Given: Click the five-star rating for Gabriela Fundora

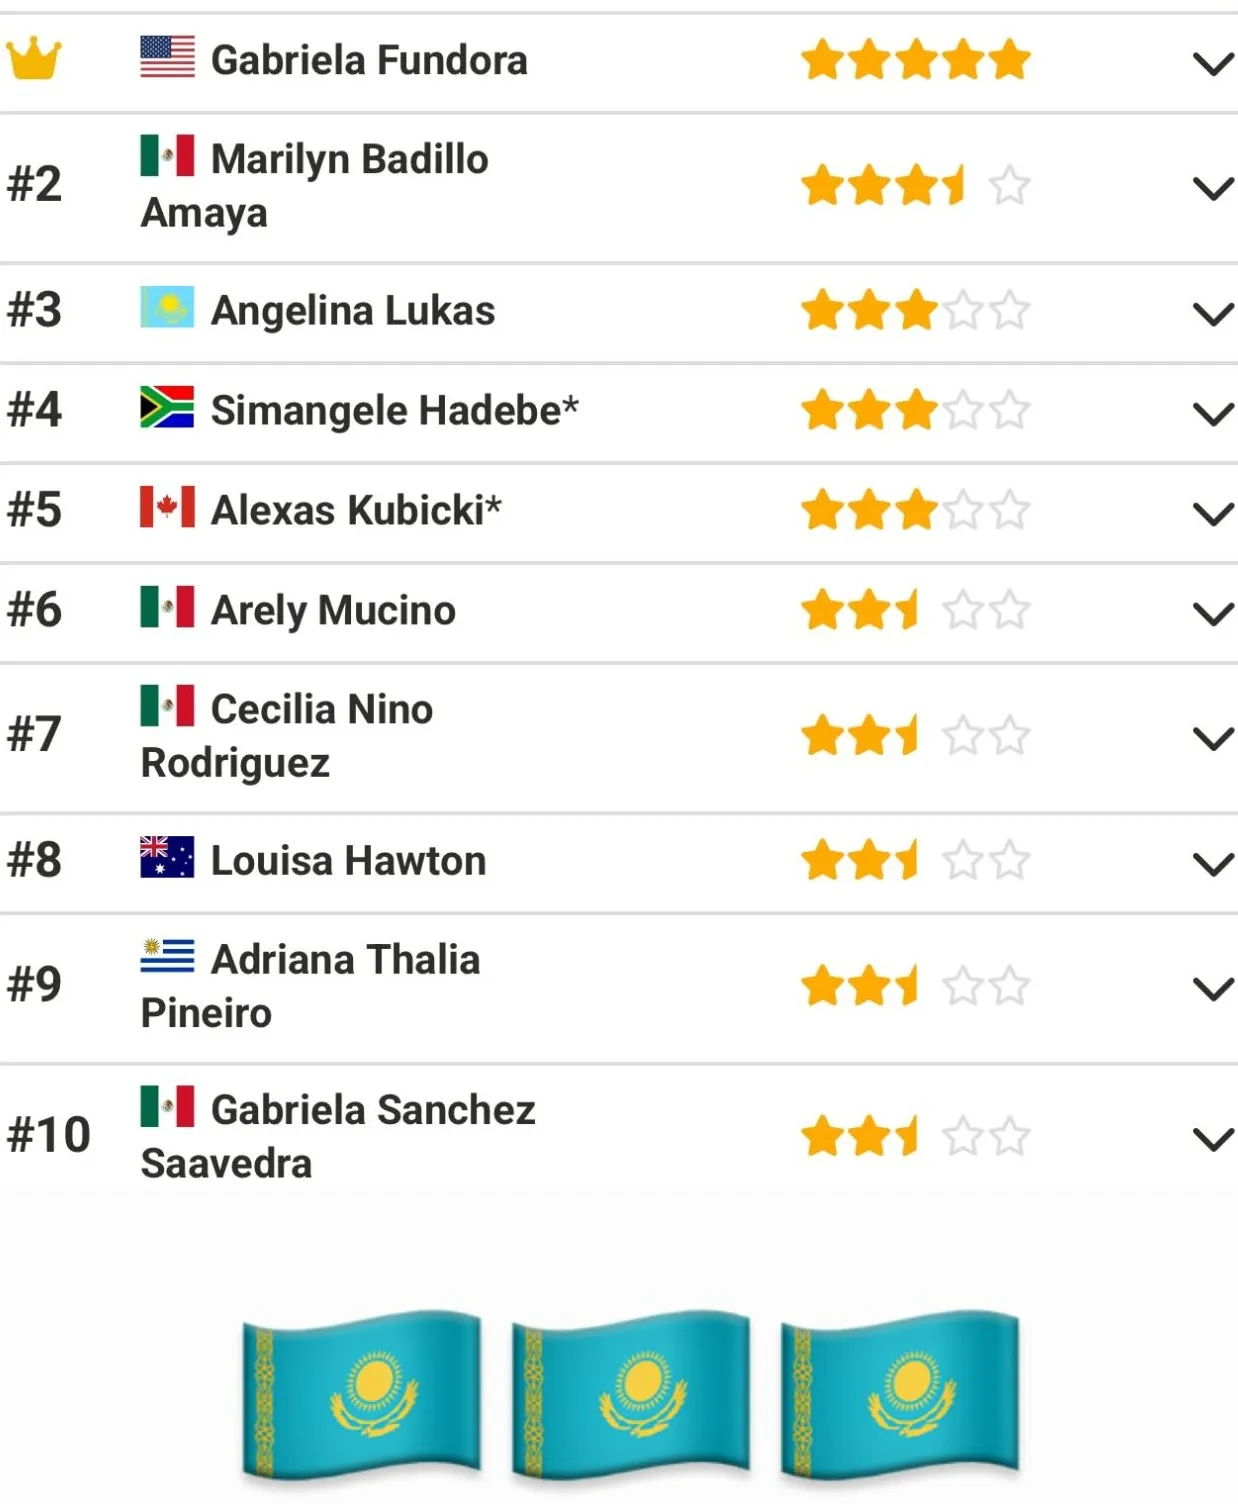Looking at the screenshot, I should point(916,59).
